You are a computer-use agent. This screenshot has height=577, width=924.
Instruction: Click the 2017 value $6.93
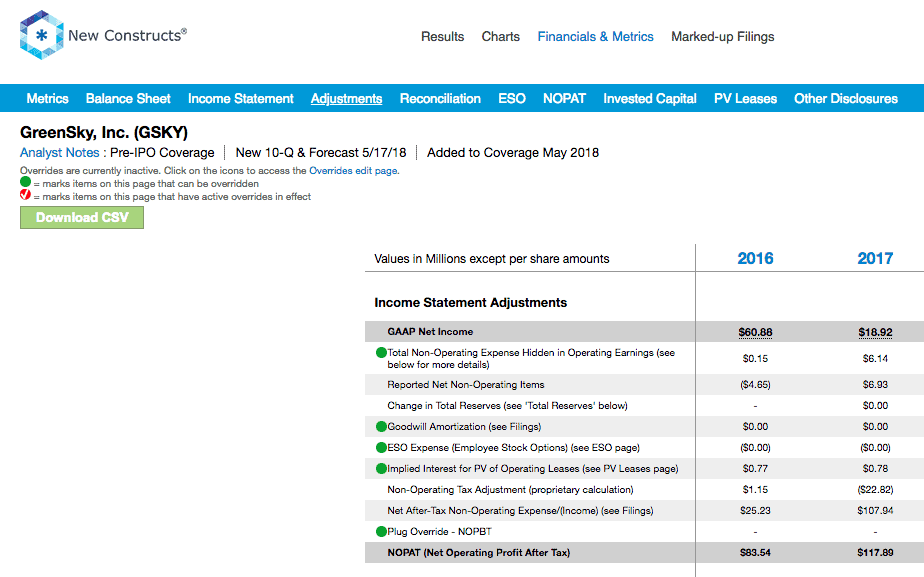click(875, 384)
